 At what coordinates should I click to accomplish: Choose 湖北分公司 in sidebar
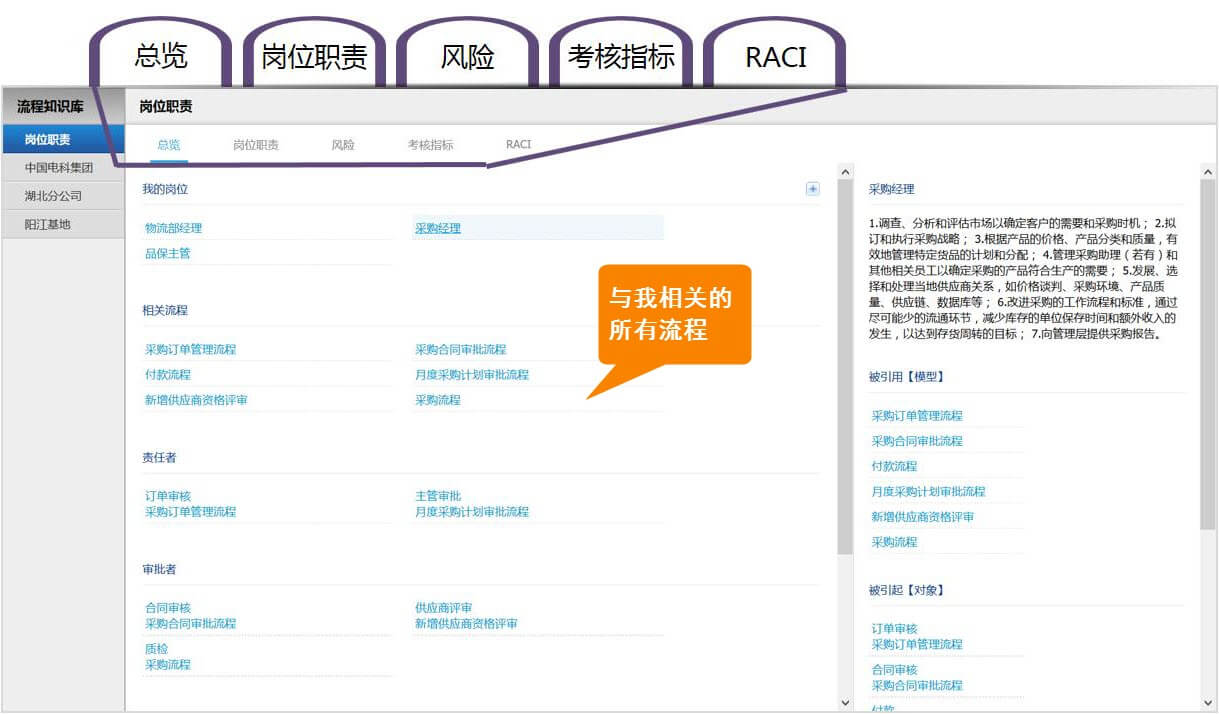[x=53, y=196]
